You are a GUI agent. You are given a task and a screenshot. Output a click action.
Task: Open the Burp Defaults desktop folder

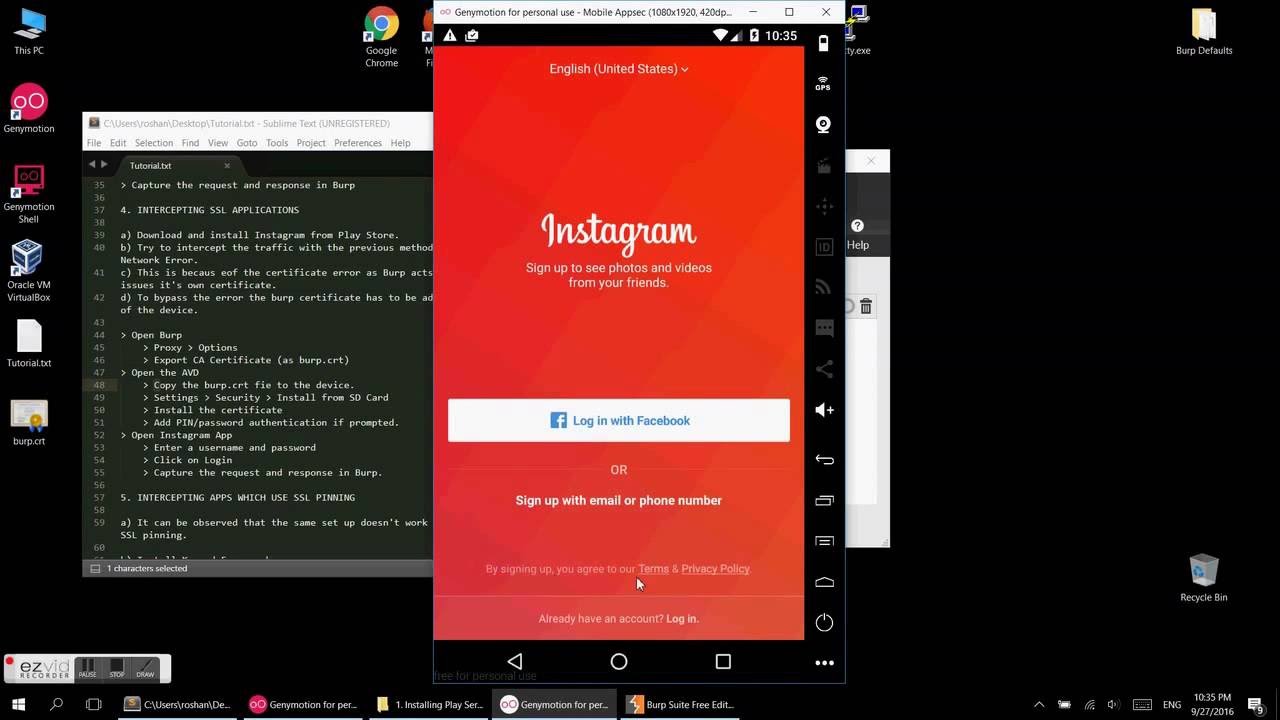pos(1204,31)
